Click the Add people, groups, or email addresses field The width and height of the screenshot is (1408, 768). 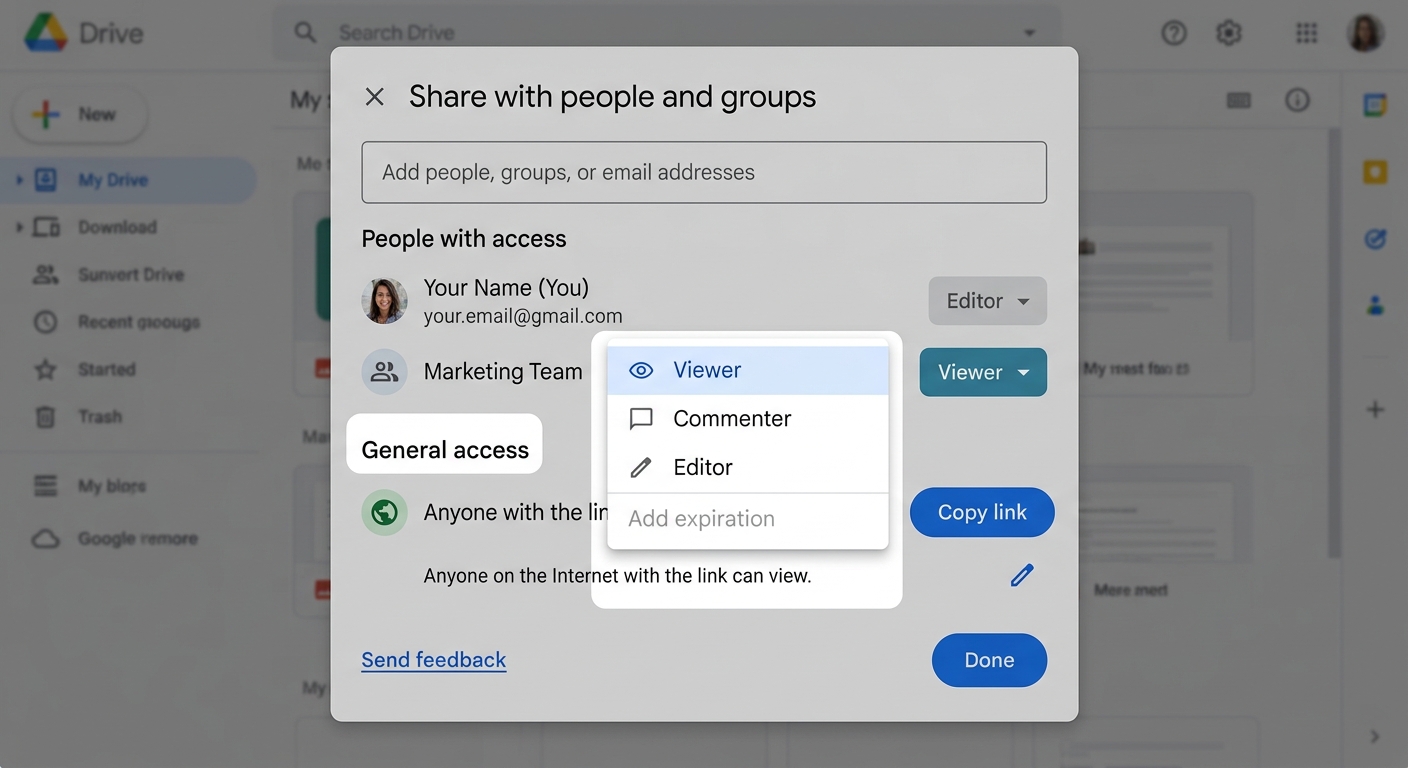tap(704, 172)
